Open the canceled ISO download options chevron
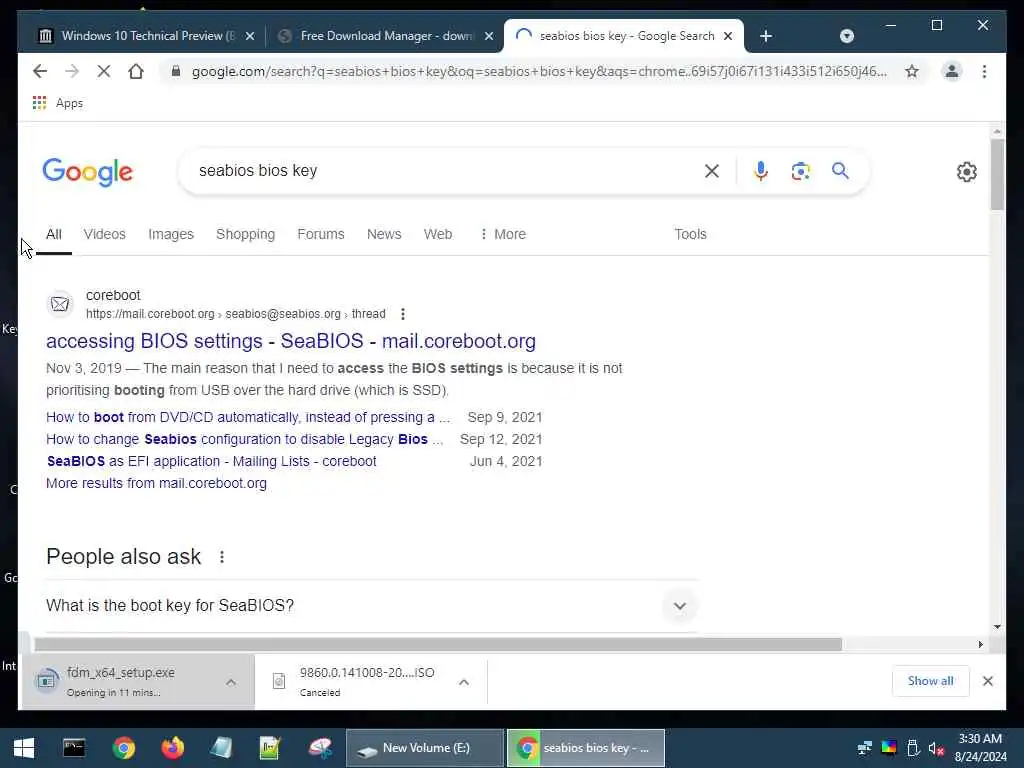1024x768 pixels. click(464, 682)
